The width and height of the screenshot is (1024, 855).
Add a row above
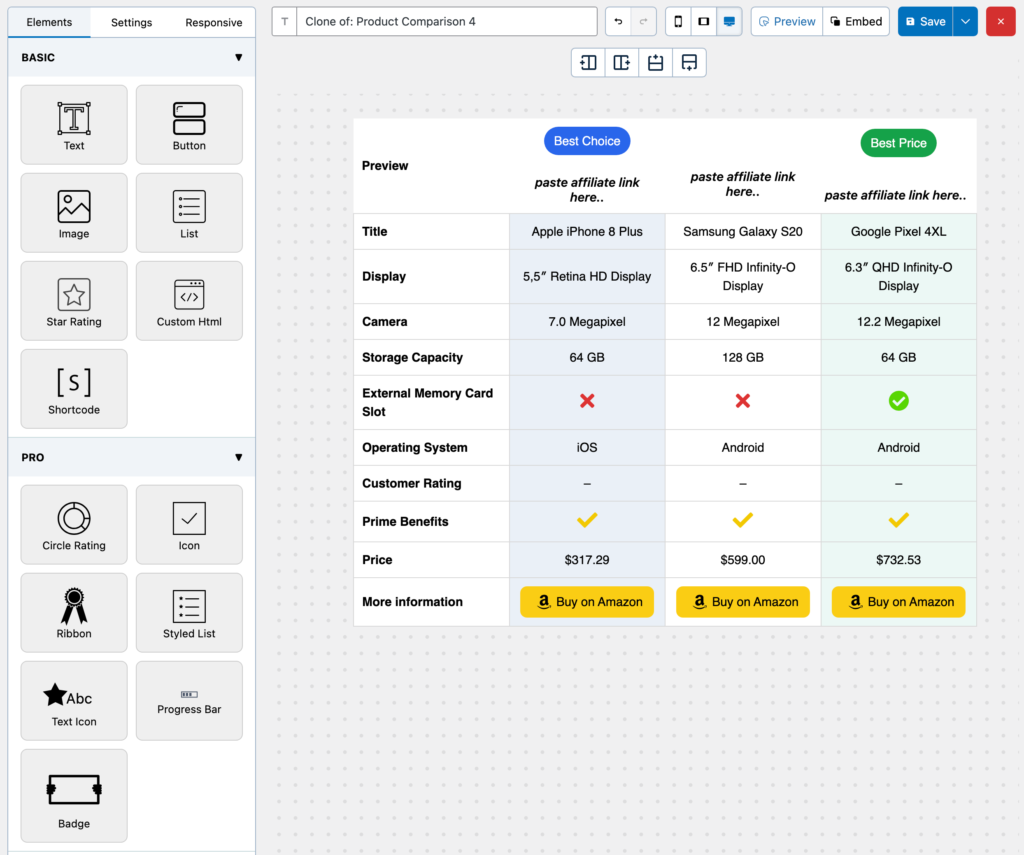[x=655, y=63]
